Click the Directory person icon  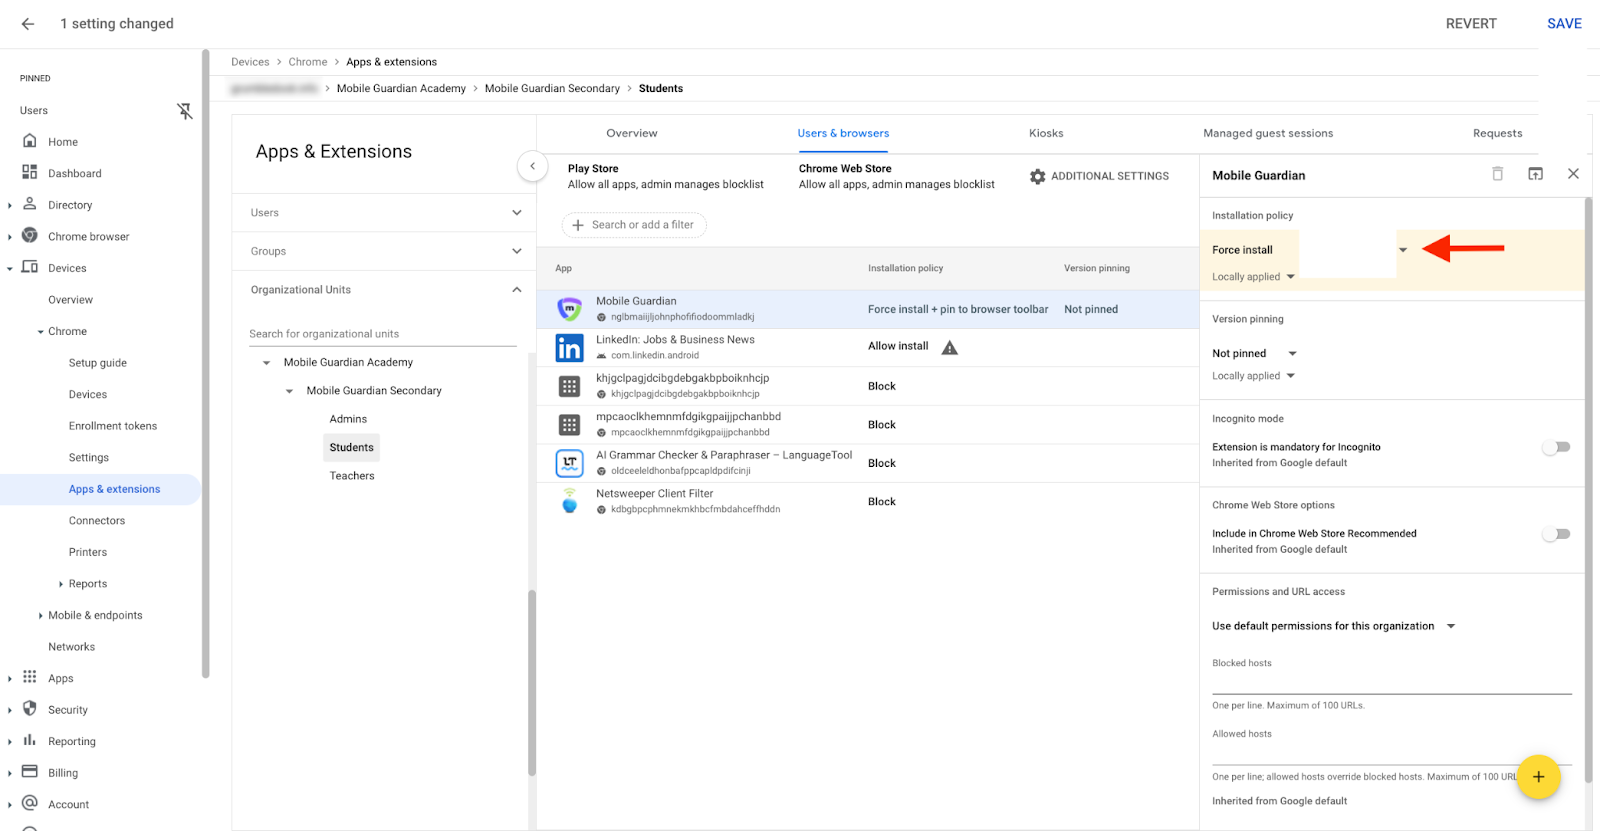(30, 204)
